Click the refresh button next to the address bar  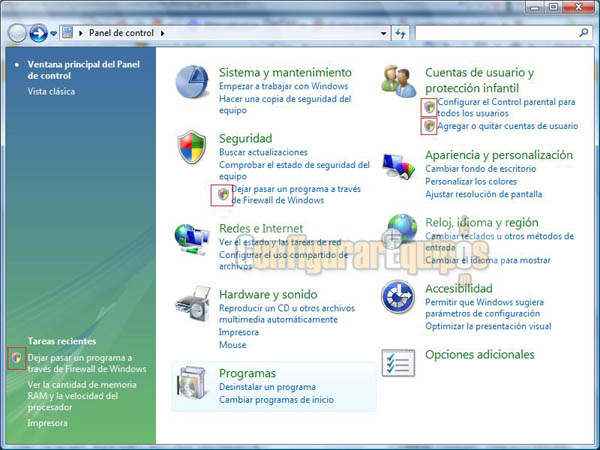tap(400, 33)
